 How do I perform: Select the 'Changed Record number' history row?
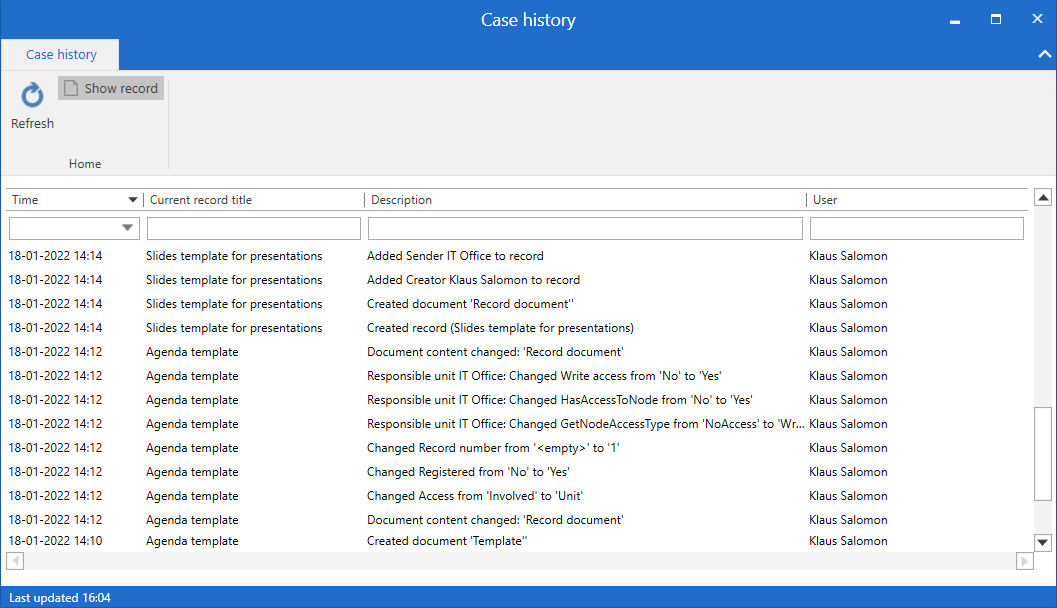coord(493,448)
